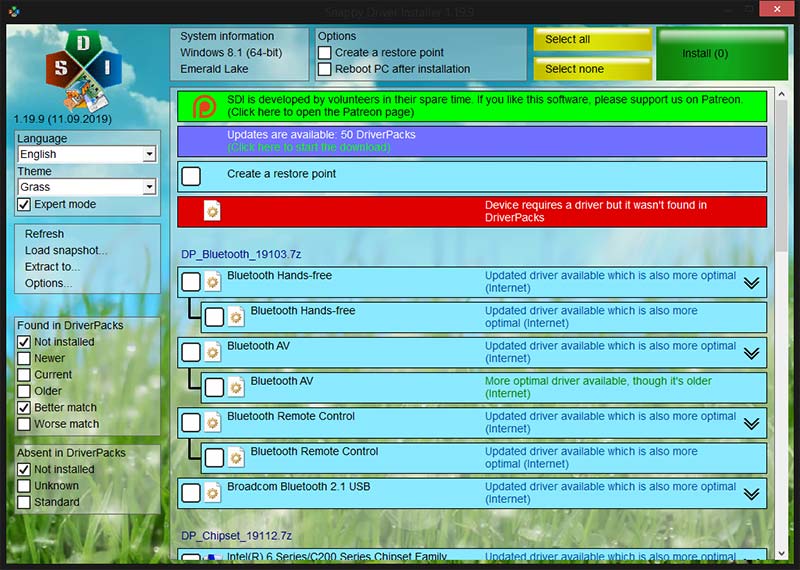Click the Patreon logo icon in green banner
Image resolution: width=800 pixels, height=570 pixels.
(x=204, y=107)
